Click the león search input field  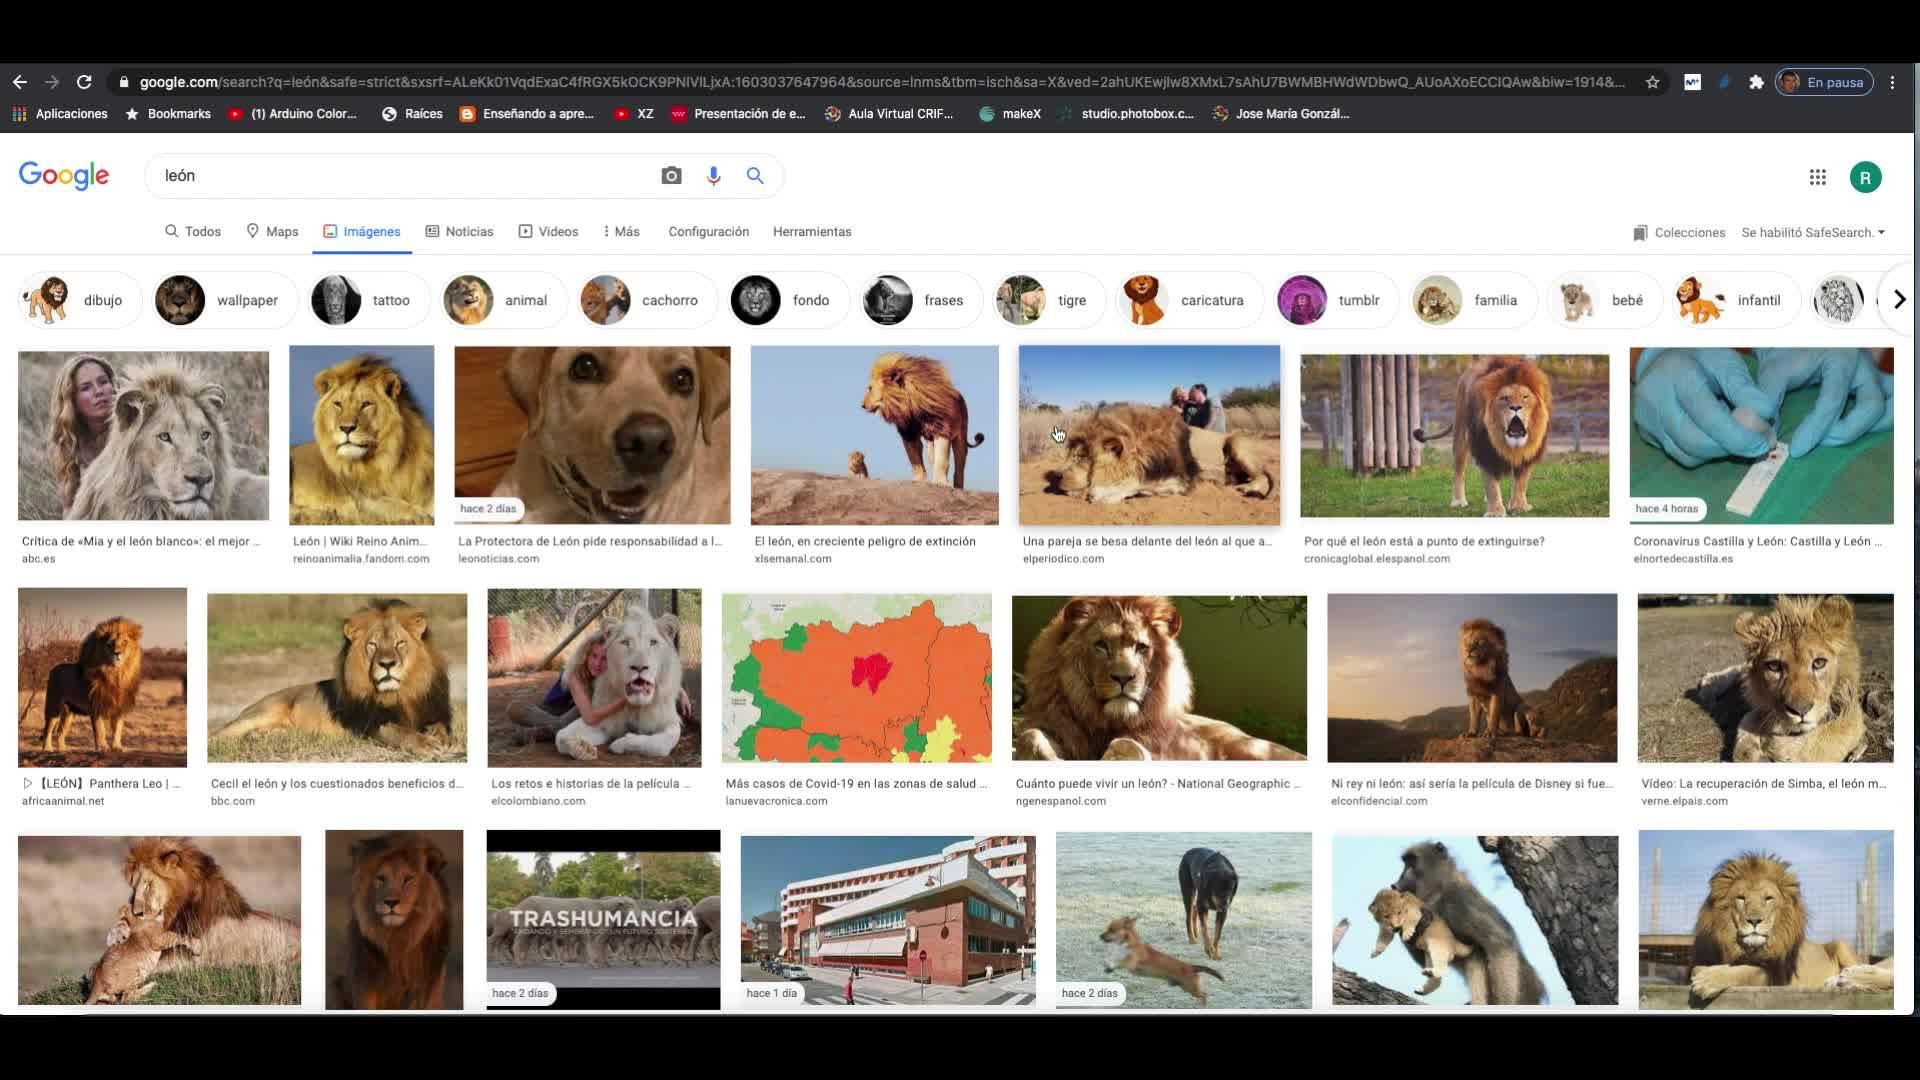click(x=400, y=176)
